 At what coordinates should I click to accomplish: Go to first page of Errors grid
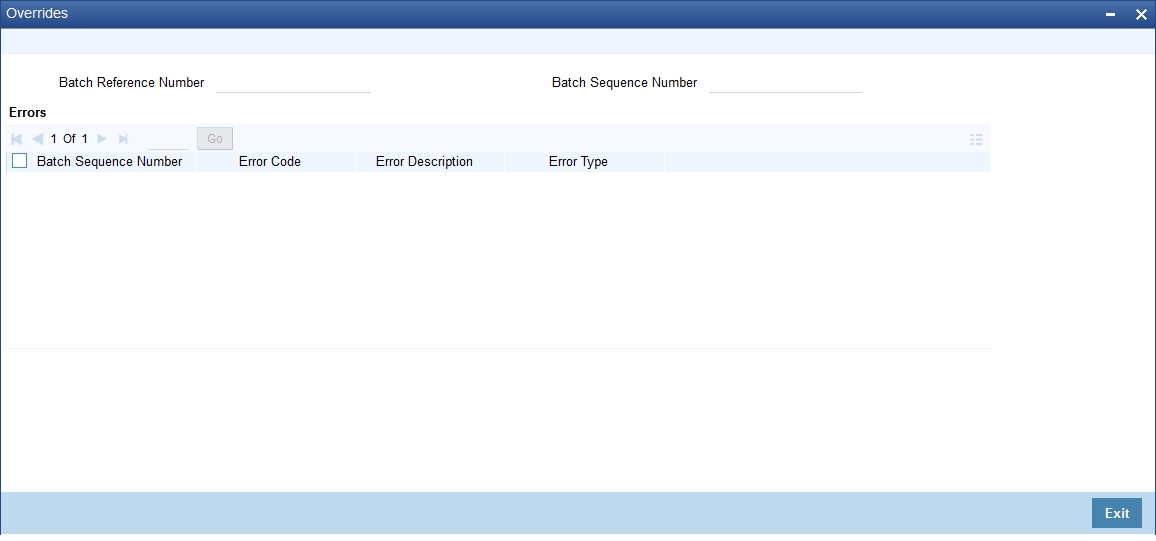[17, 139]
